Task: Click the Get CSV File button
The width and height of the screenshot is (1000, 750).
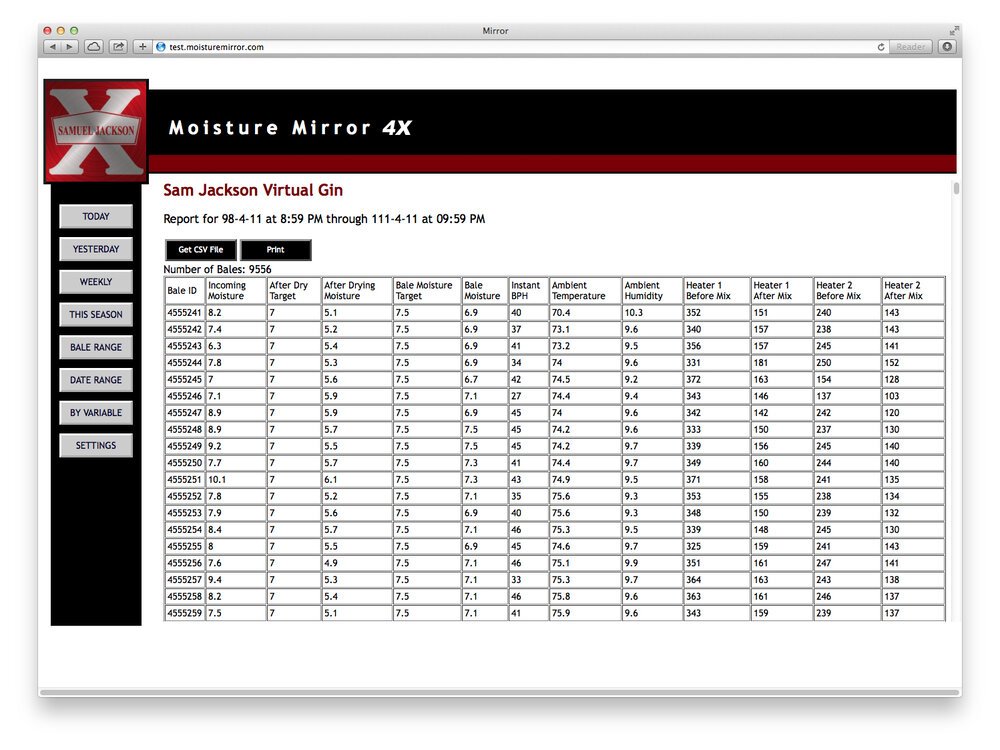Action: tap(200, 249)
